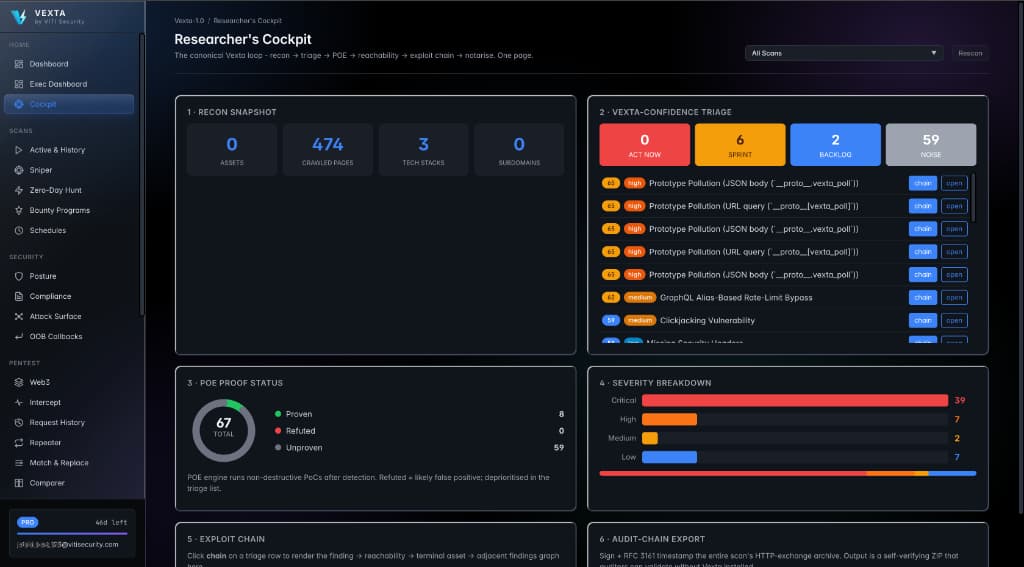Click medium badge on GraphQL row
Screen dimensions: 1024x567
(x=640, y=298)
